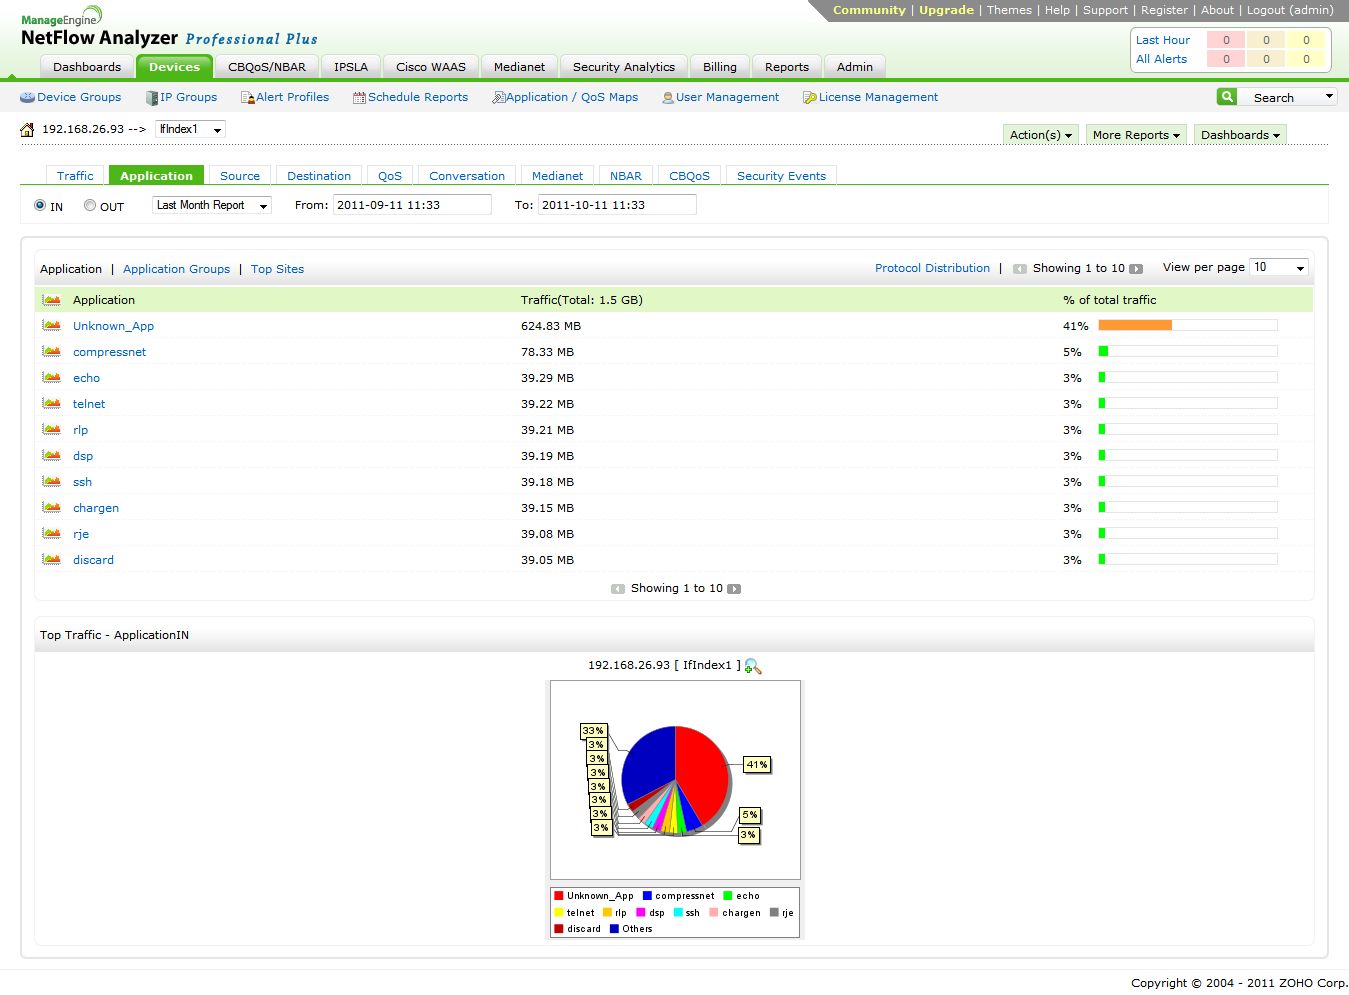Switch to the Conversation tab

pyautogui.click(x=467, y=176)
